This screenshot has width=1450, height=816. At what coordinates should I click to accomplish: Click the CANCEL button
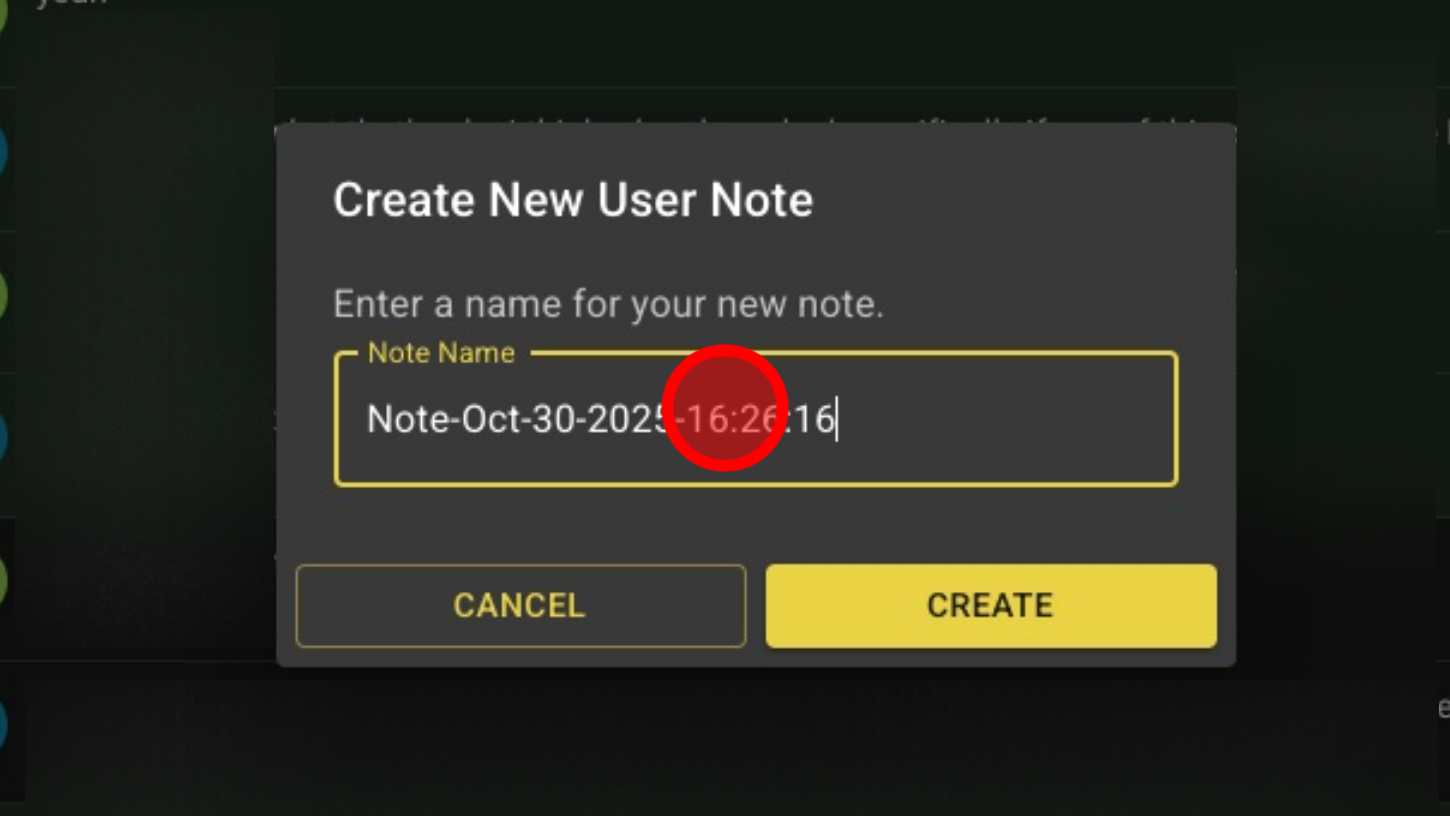coord(520,605)
